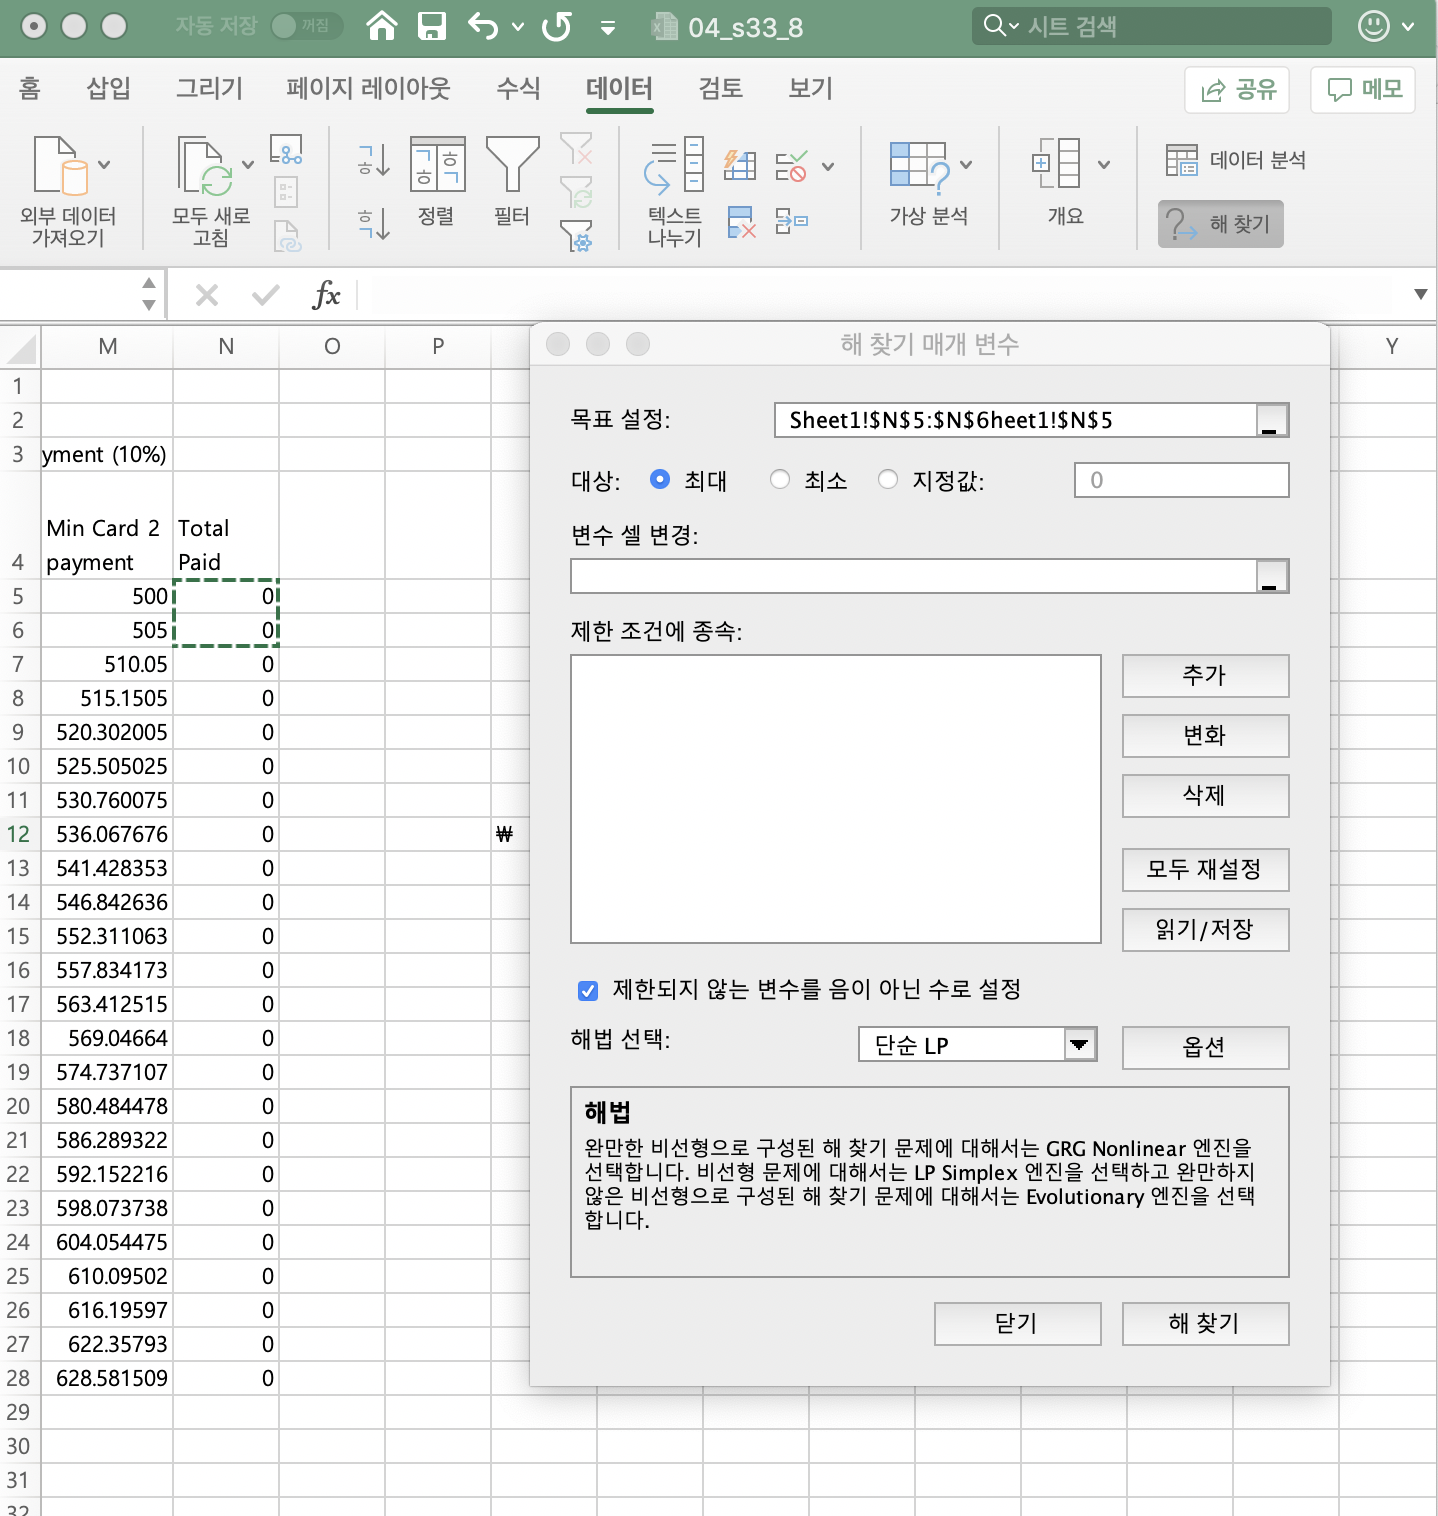Click the 삭제 button
1438x1516 pixels.
click(1205, 796)
